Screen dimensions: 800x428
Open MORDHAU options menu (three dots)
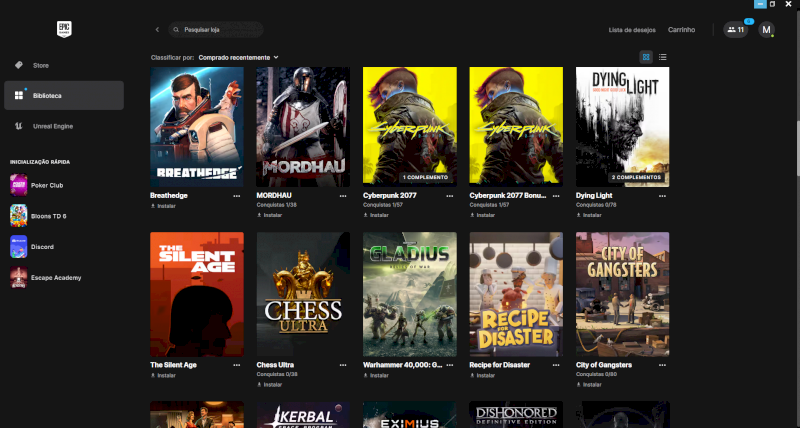coord(343,196)
